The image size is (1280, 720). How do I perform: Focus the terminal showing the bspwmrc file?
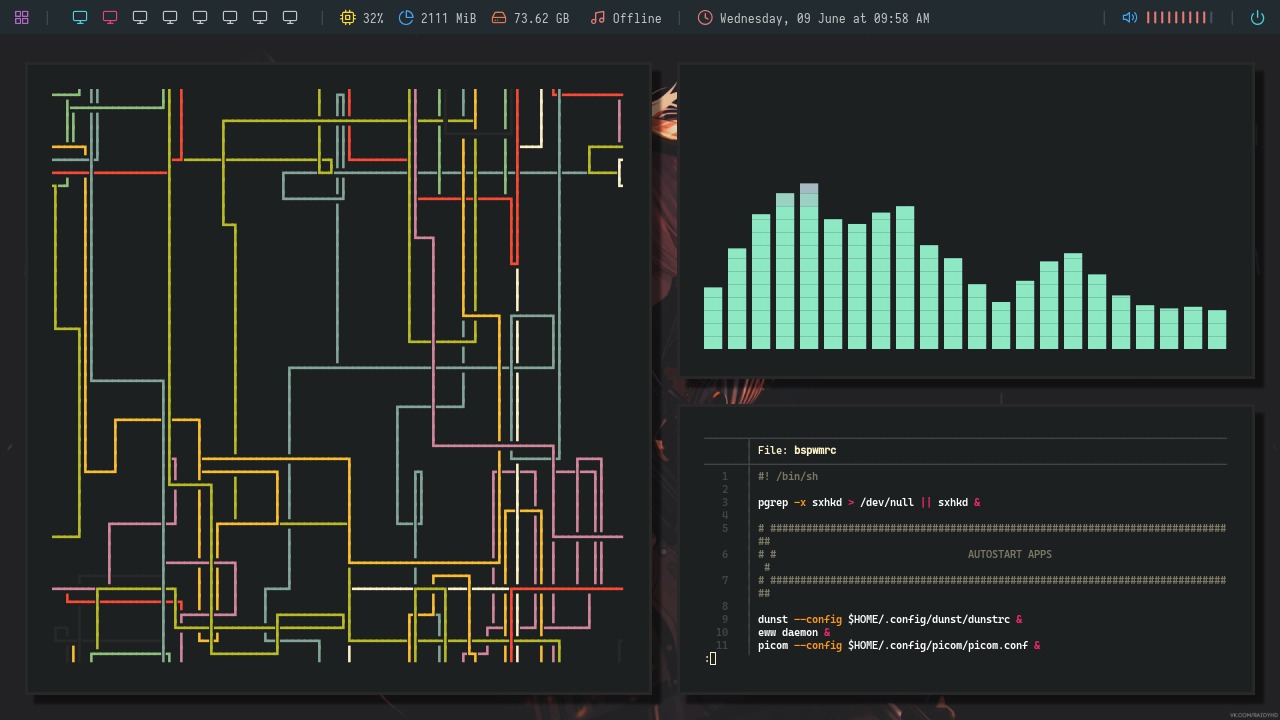tap(965, 549)
